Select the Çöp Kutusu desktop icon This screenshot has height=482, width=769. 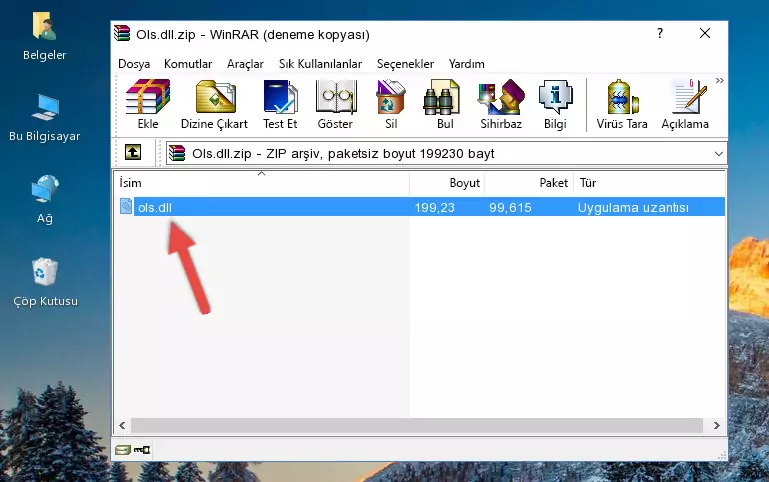coord(45,282)
